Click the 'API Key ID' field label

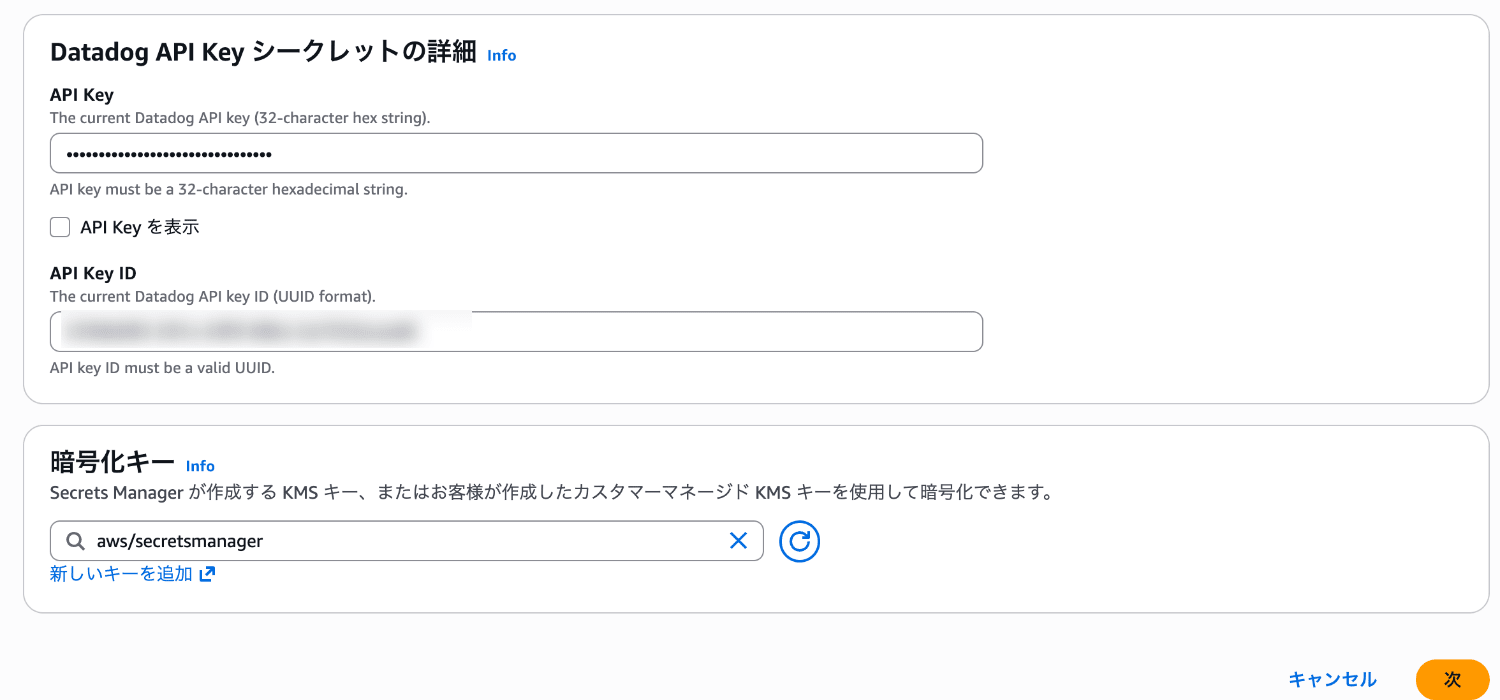pos(93,273)
